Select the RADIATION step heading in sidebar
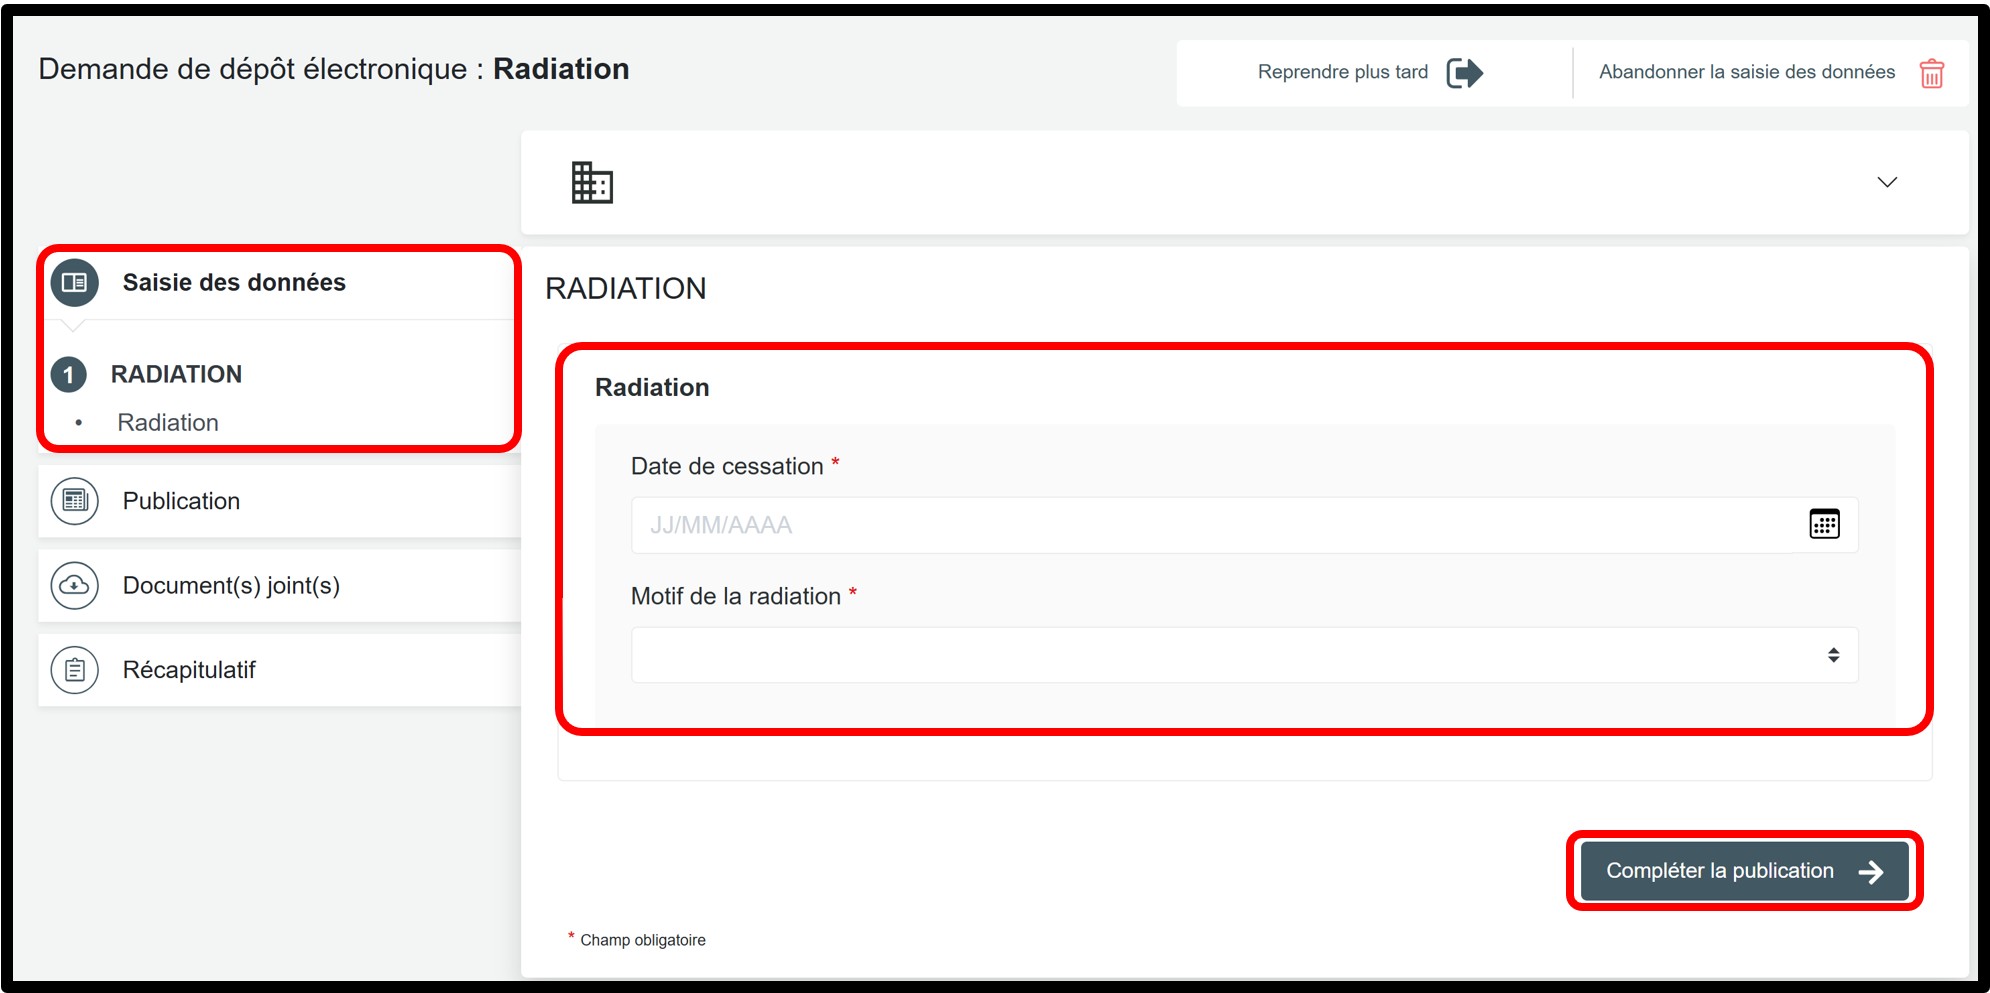The height and width of the screenshot is (993, 1990). [x=176, y=374]
